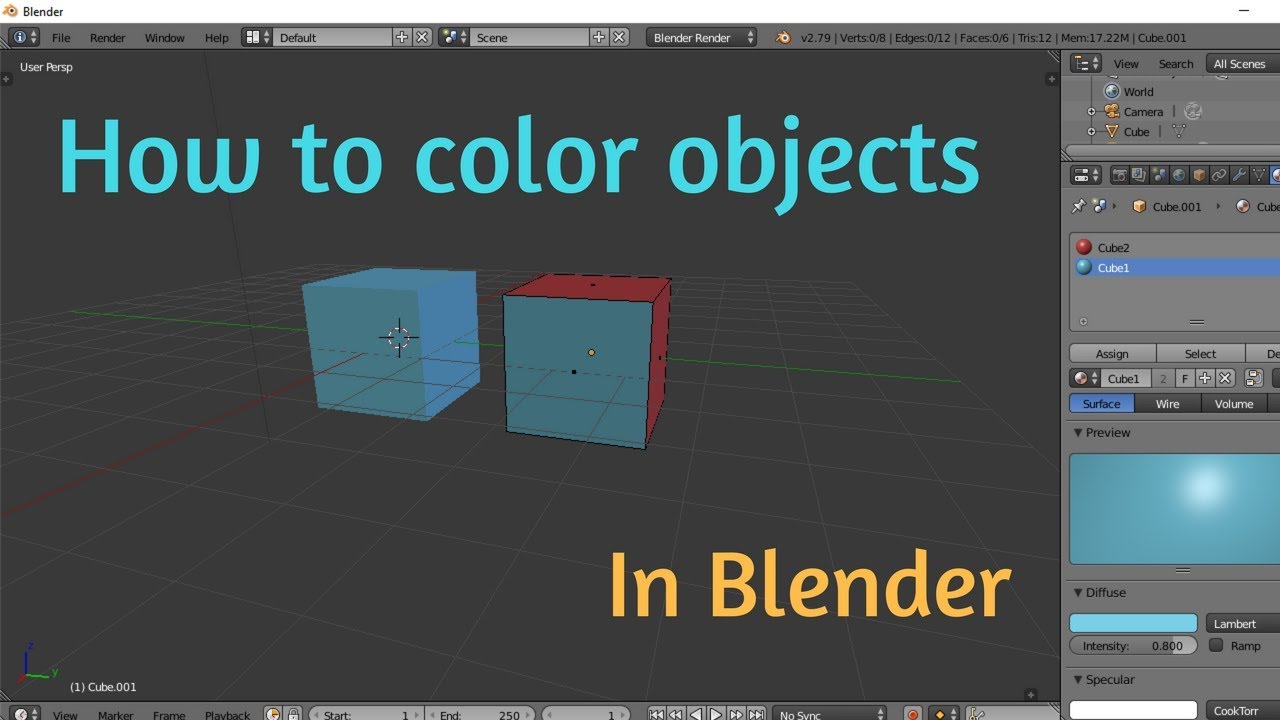Switch material type to Volume
This screenshot has height=720, width=1280.
click(1234, 403)
